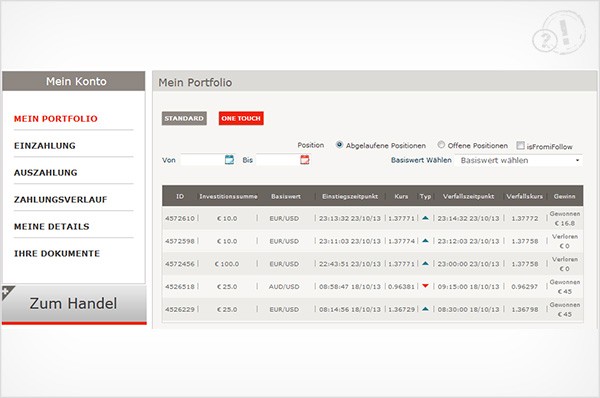
Task: Open Meine Details in sidebar
Action: (x=52, y=227)
